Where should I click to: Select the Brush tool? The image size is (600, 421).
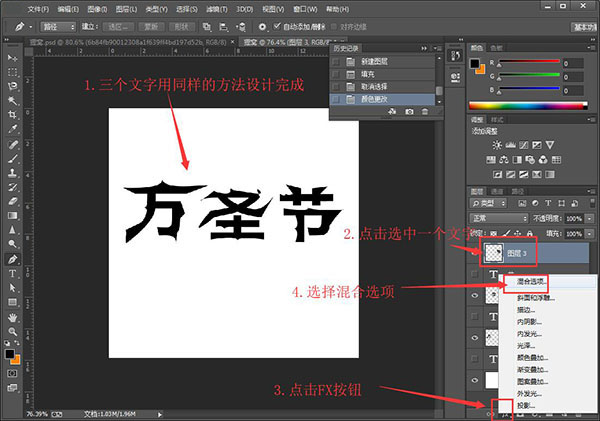coord(12,159)
